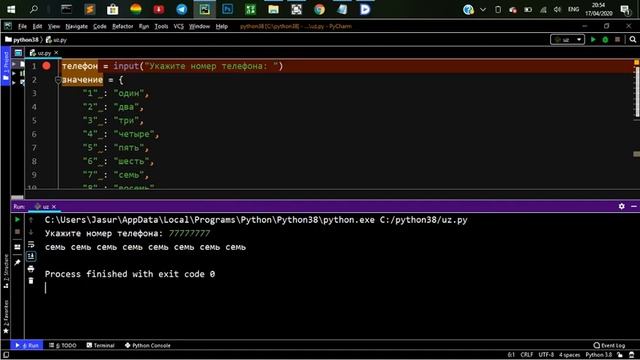Debug uz with the bug icon
640x360 pixels.
[605, 40]
